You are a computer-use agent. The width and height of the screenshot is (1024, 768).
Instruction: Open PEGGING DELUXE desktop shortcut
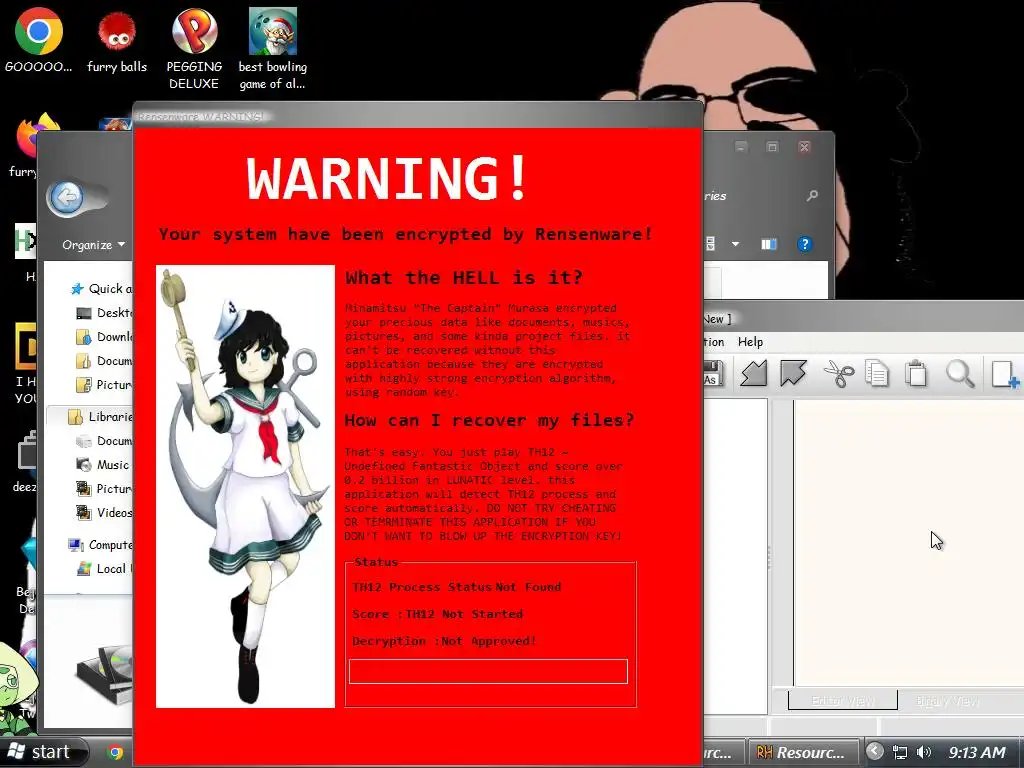pyautogui.click(x=194, y=48)
